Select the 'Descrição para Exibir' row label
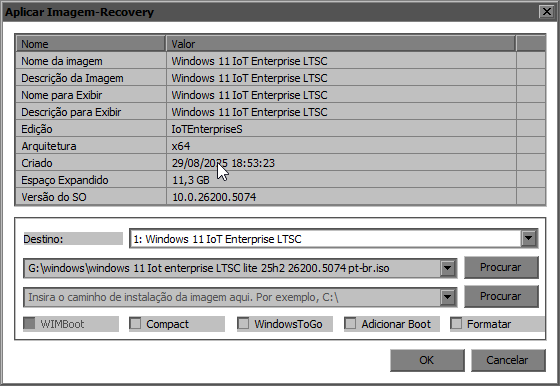 71,112
